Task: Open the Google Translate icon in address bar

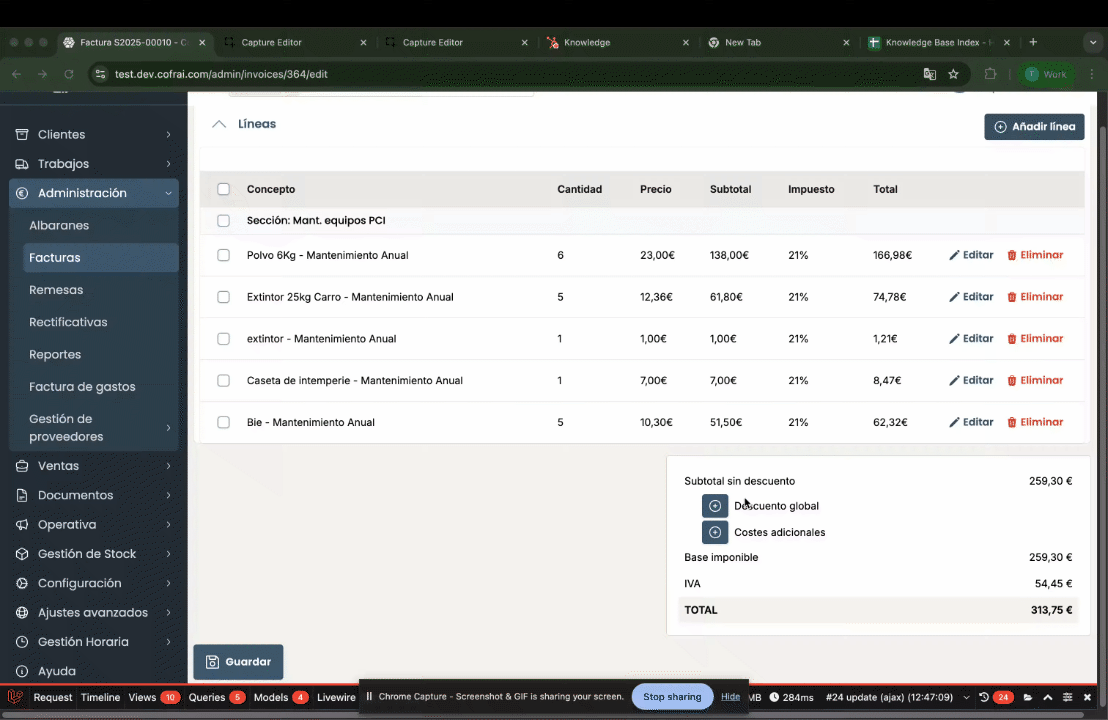Action: [929, 74]
